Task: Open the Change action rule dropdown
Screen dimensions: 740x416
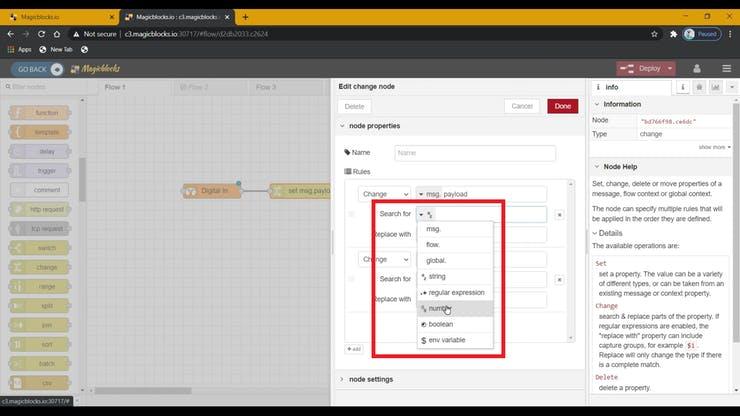Action: click(x=385, y=194)
